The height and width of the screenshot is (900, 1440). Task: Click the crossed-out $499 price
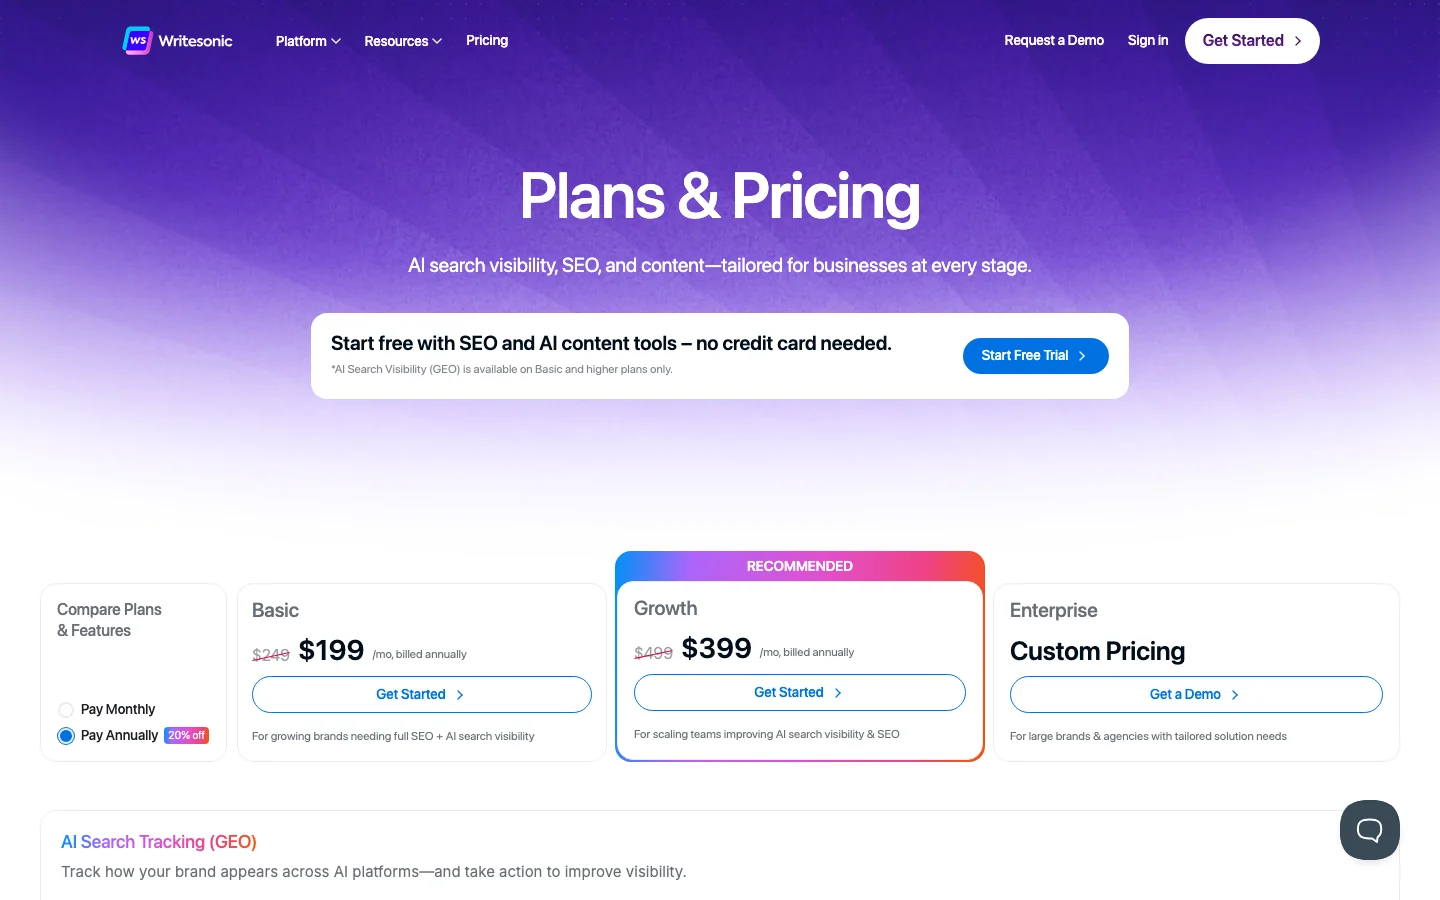[x=653, y=651]
